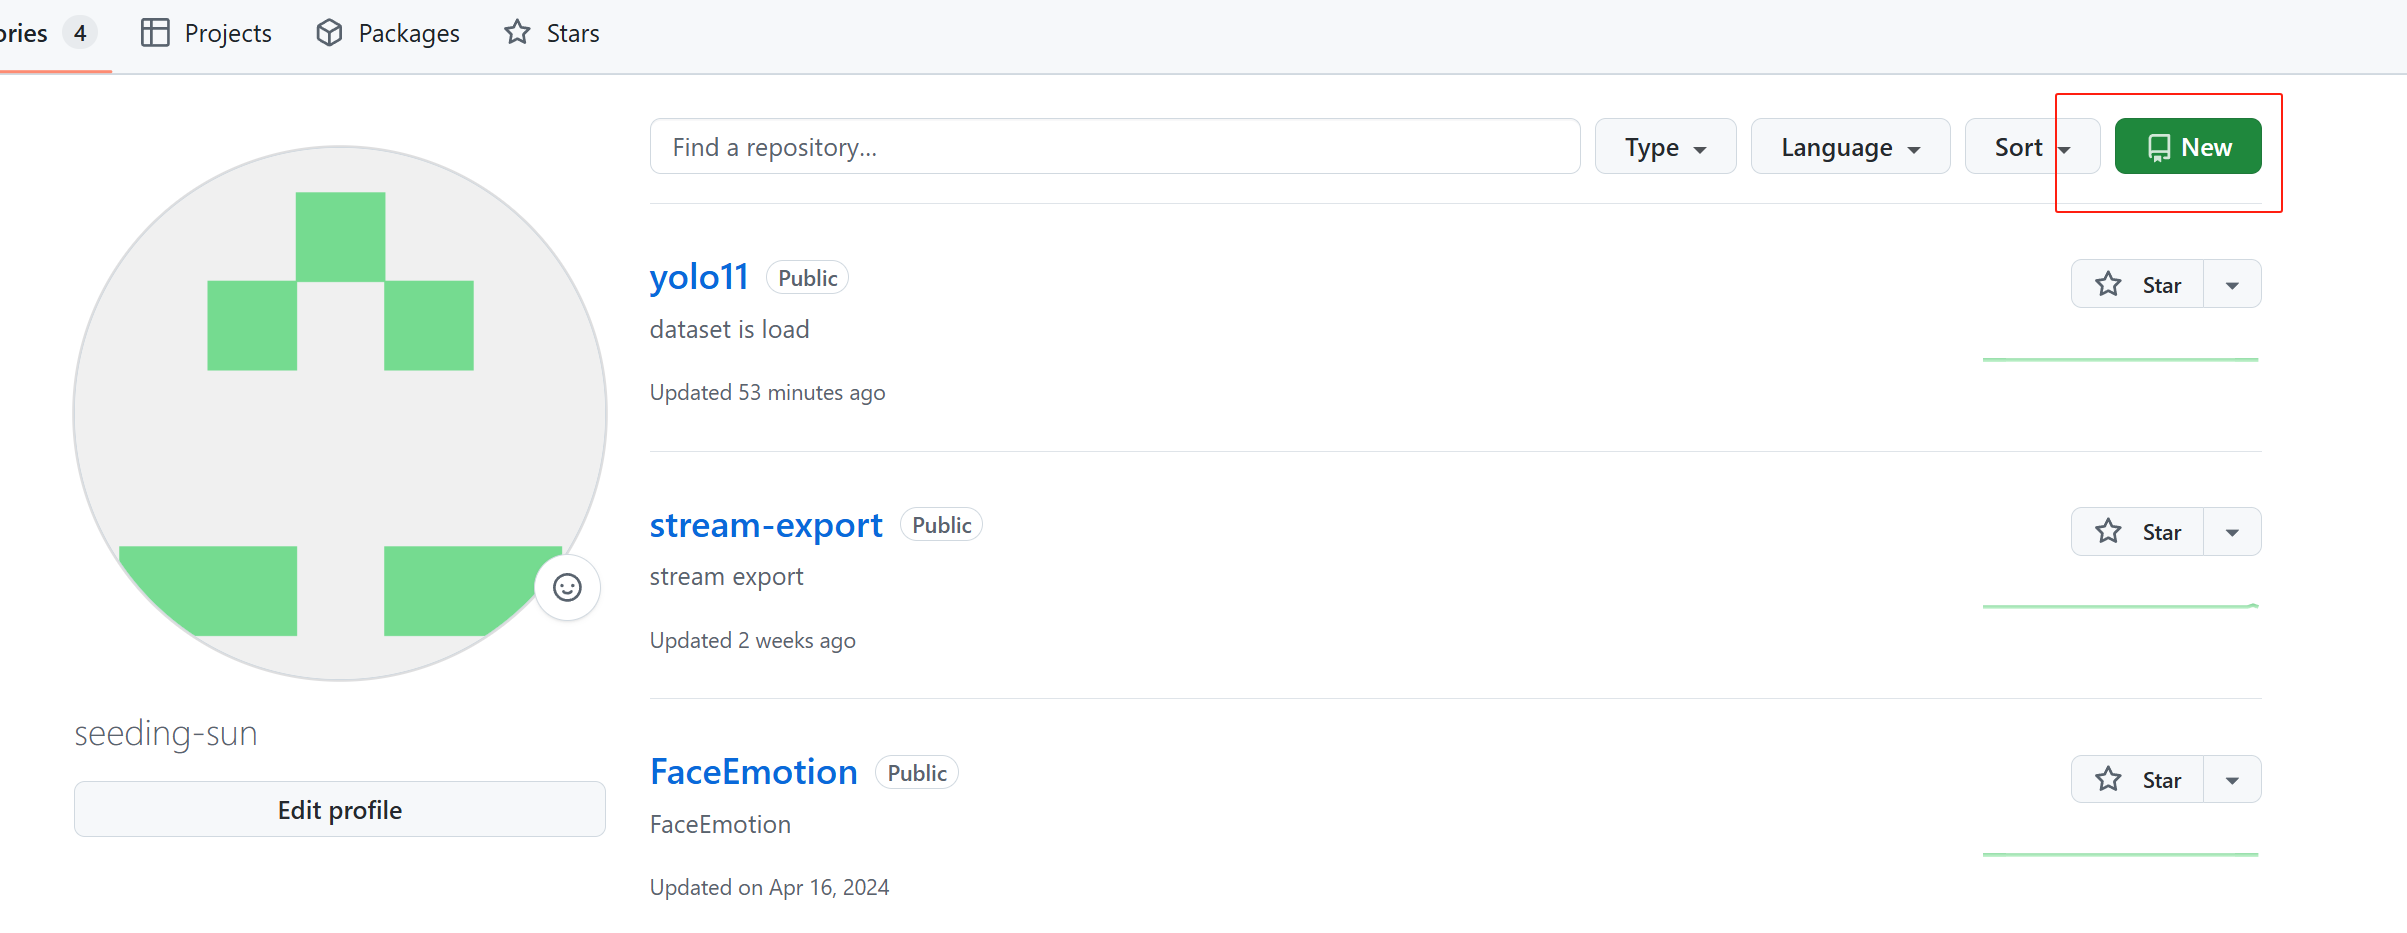The width and height of the screenshot is (2407, 933).
Task: Click the stream-export activity sparkline graph
Action: click(2121, 606)
